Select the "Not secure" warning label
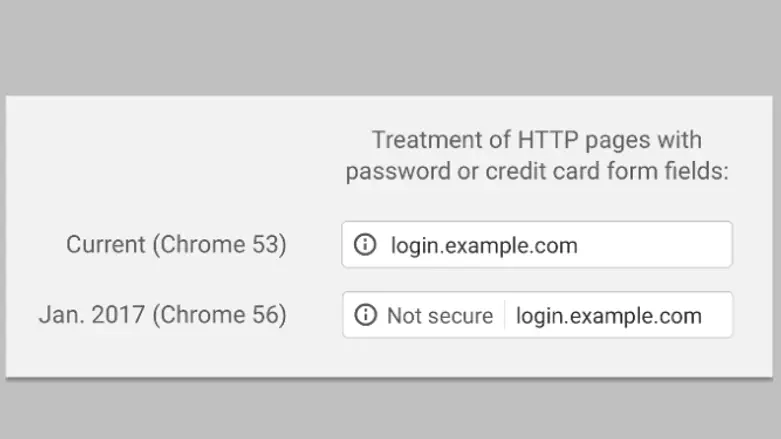This screenshot has height=439, width=781. pyautogui.click(x=440, y=316)
